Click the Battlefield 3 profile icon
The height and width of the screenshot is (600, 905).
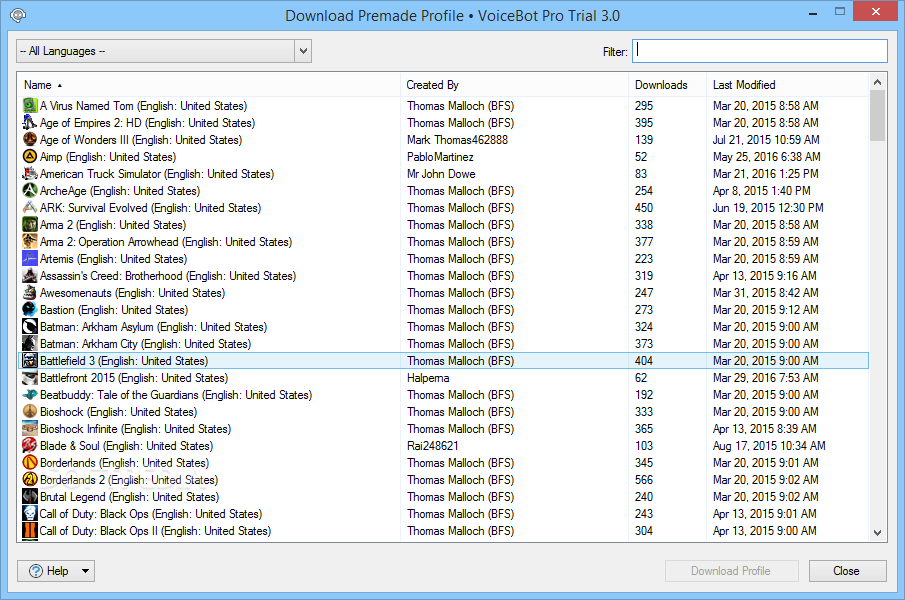coord(30,361)
